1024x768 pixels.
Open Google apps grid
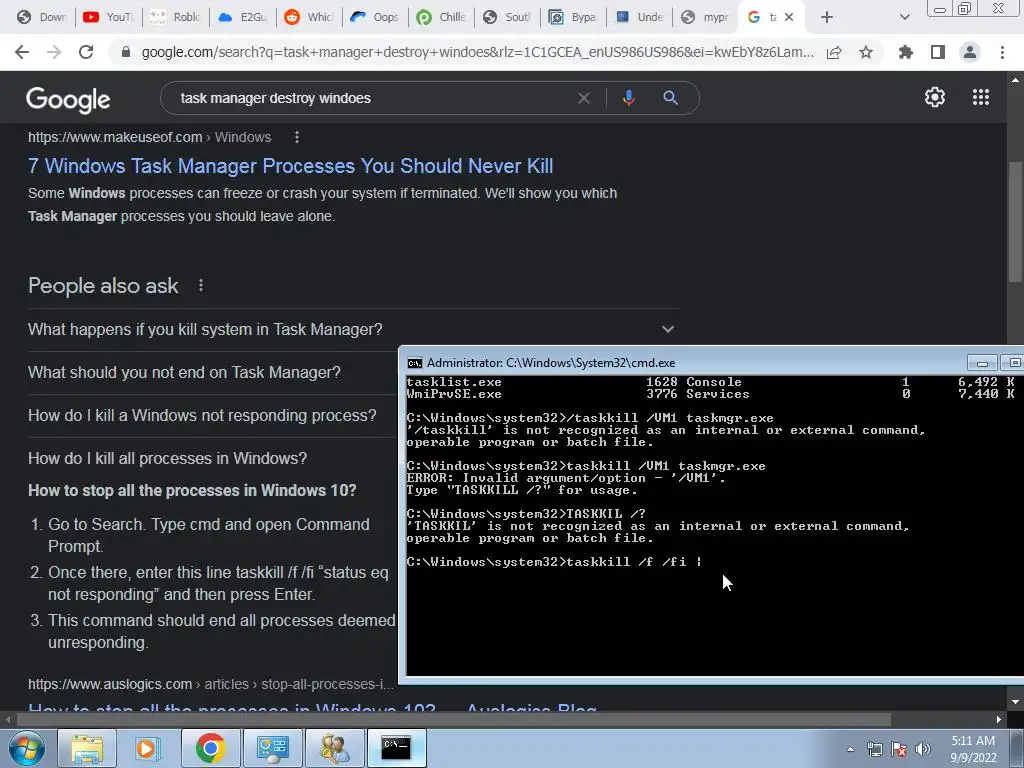(x=981, y=97)
